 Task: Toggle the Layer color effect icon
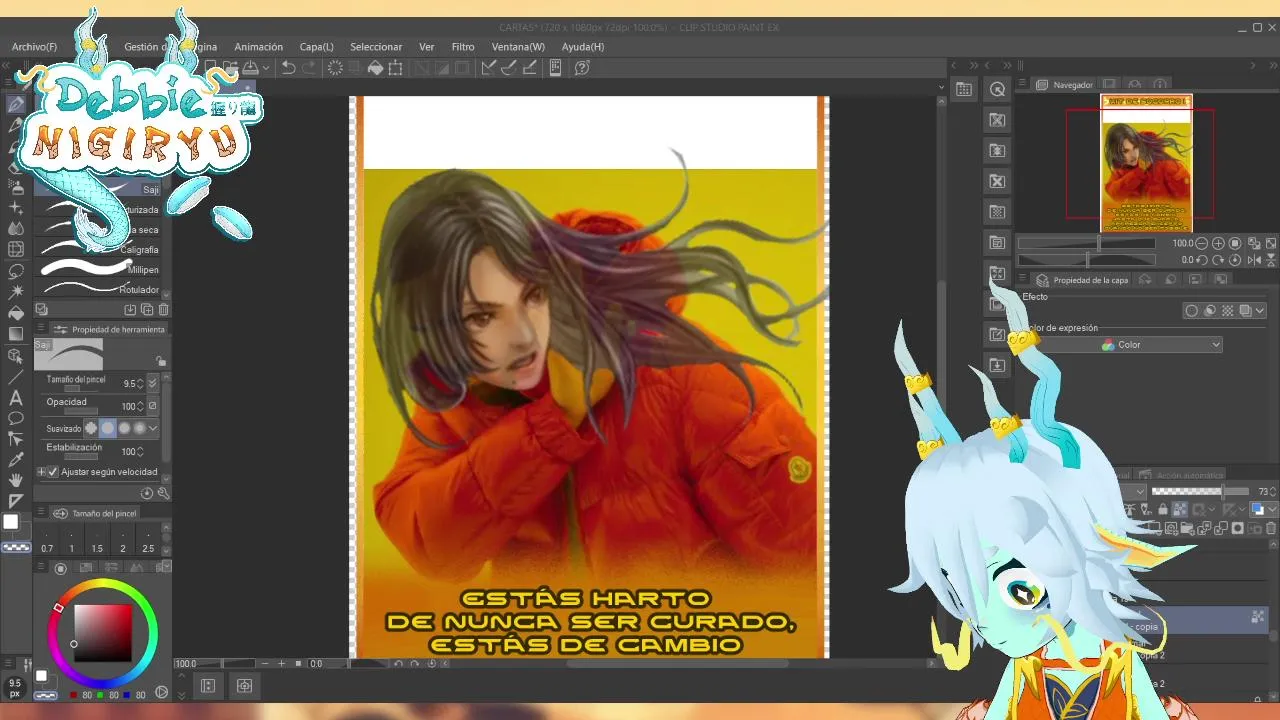pyautogui.click(x=1246, y=311)
